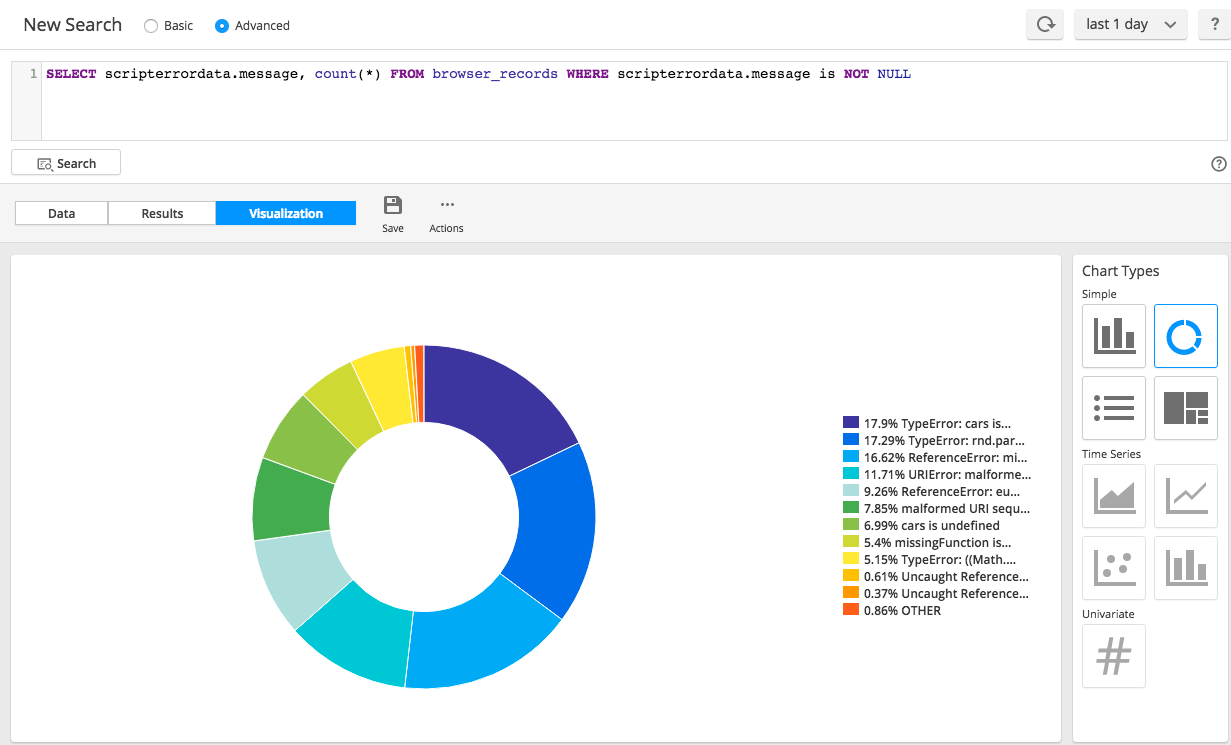Click the yellow TypeError Math legend swatch
This screenshot has height=745, width=1231.
point(851,559)
